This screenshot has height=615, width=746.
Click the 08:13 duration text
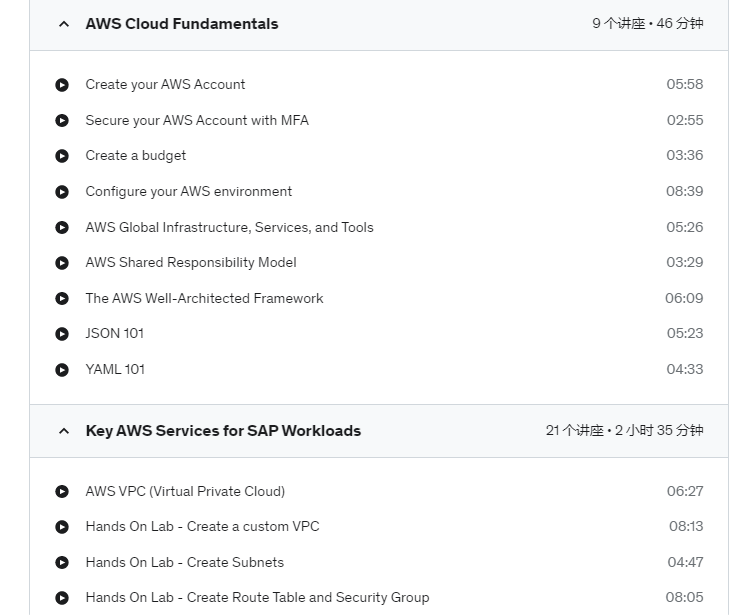tap(686, 526)
